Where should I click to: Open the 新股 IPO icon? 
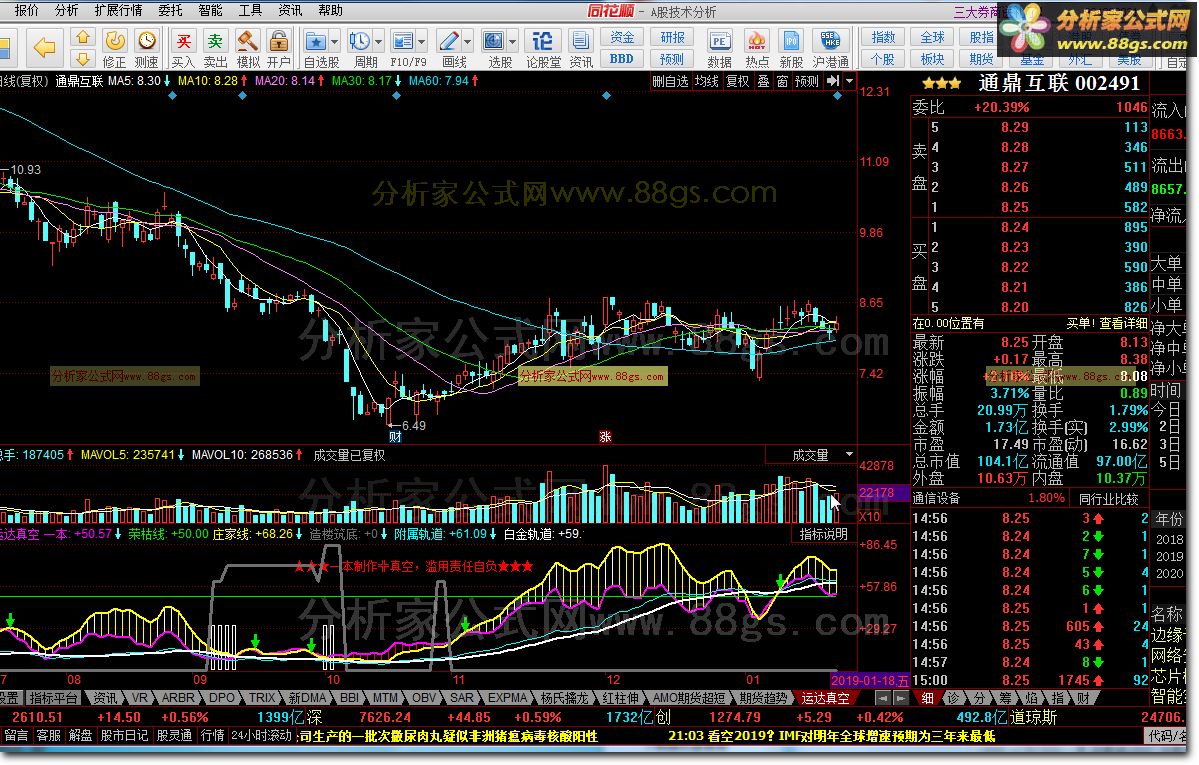click(791, 48)
